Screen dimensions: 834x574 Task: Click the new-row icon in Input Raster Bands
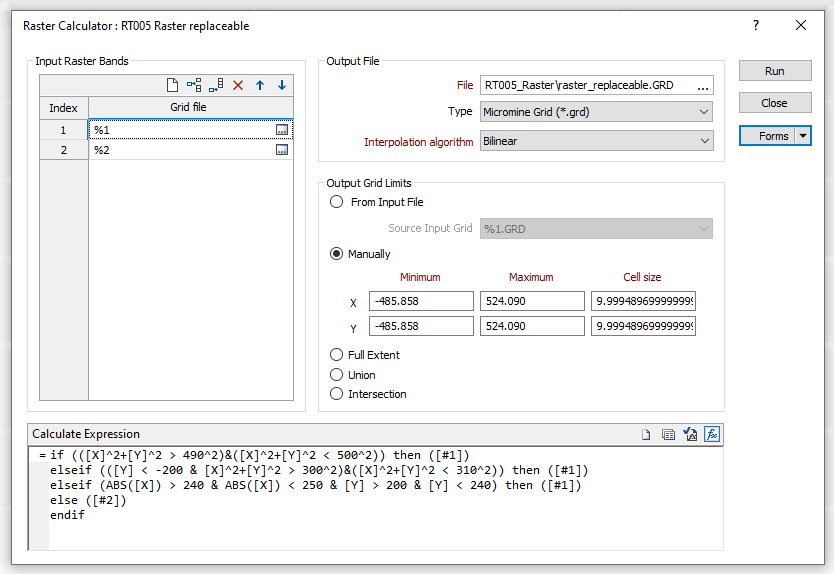tap(172, 85)
